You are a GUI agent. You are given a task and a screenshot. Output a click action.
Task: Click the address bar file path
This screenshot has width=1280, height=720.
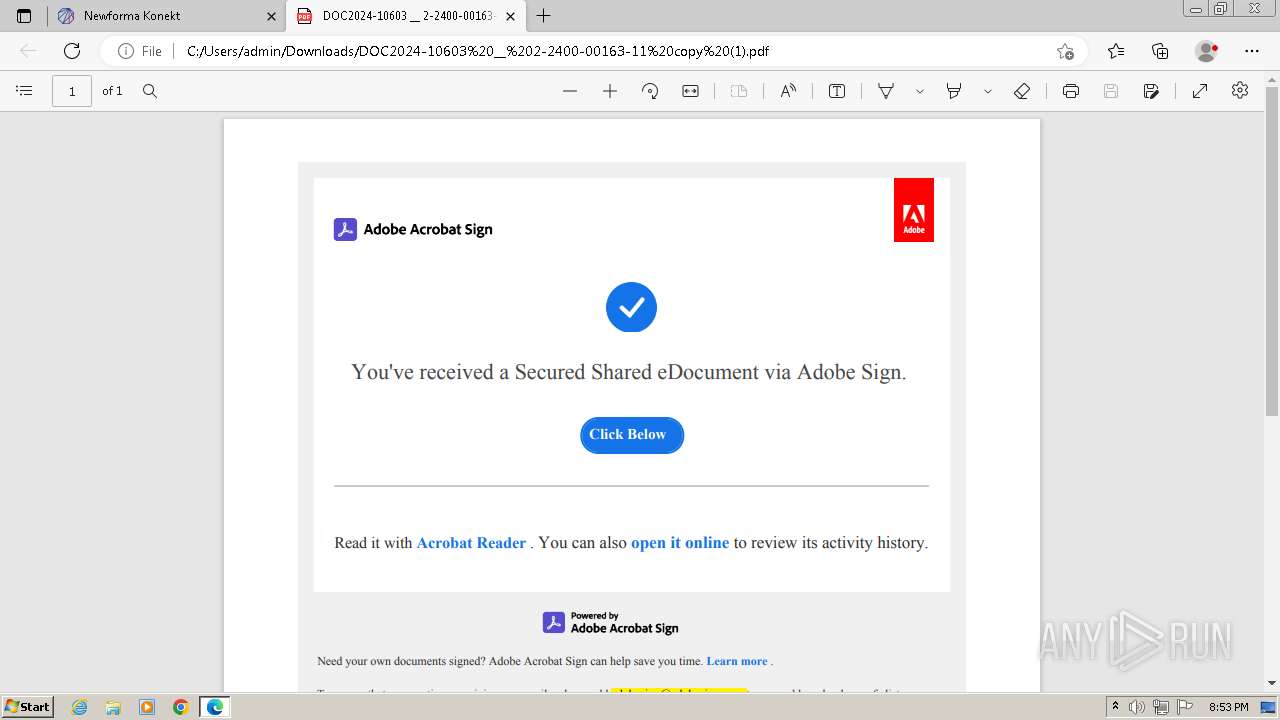point(478,51)
